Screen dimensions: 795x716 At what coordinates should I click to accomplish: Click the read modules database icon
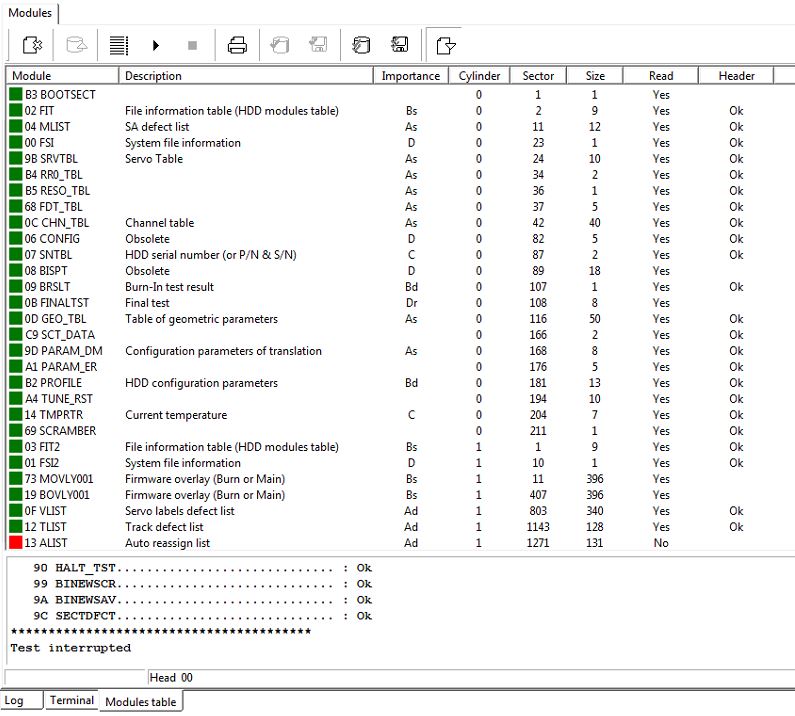[x=361, y=45]
